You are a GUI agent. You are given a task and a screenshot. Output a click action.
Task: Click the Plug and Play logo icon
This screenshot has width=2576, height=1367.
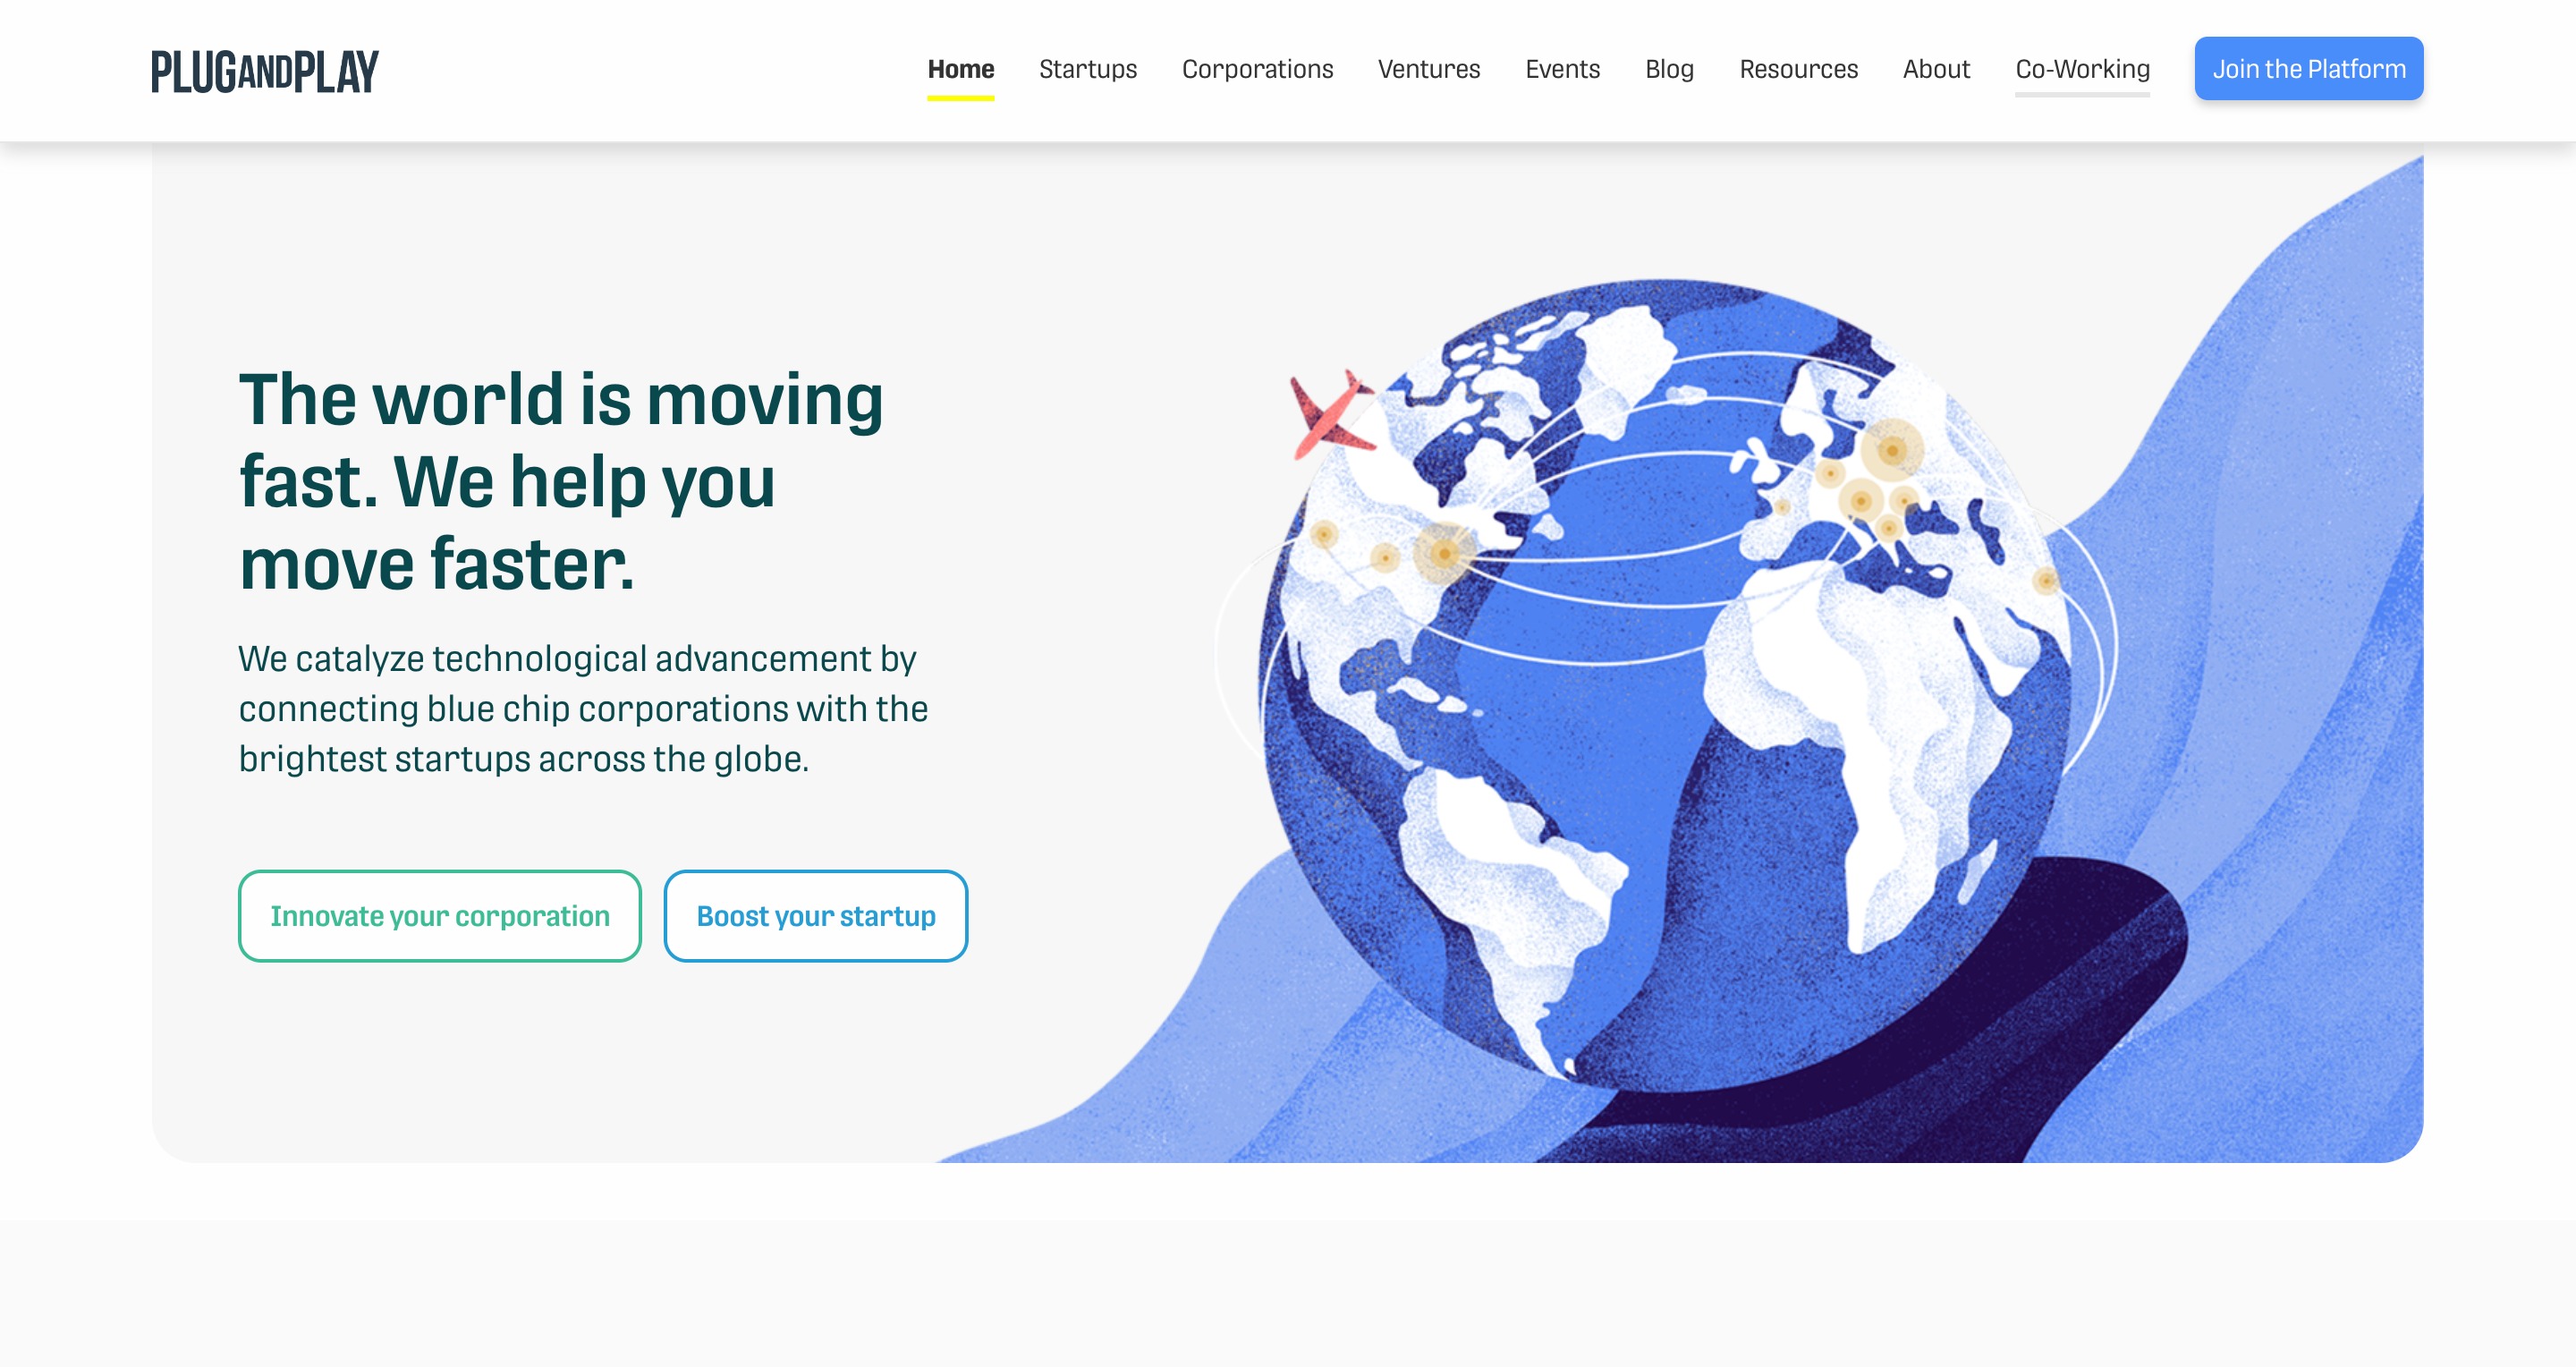tap(264, 68)
